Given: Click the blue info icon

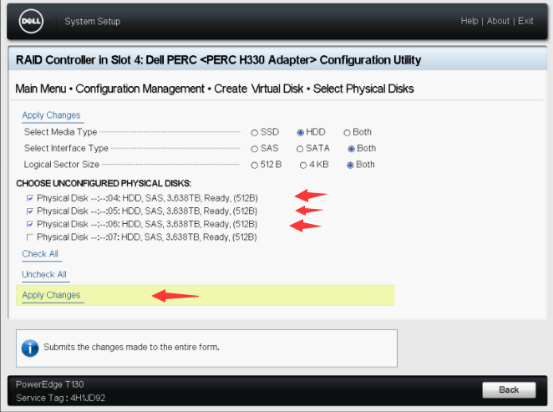Looking at the screenshot, I should 30,348.
